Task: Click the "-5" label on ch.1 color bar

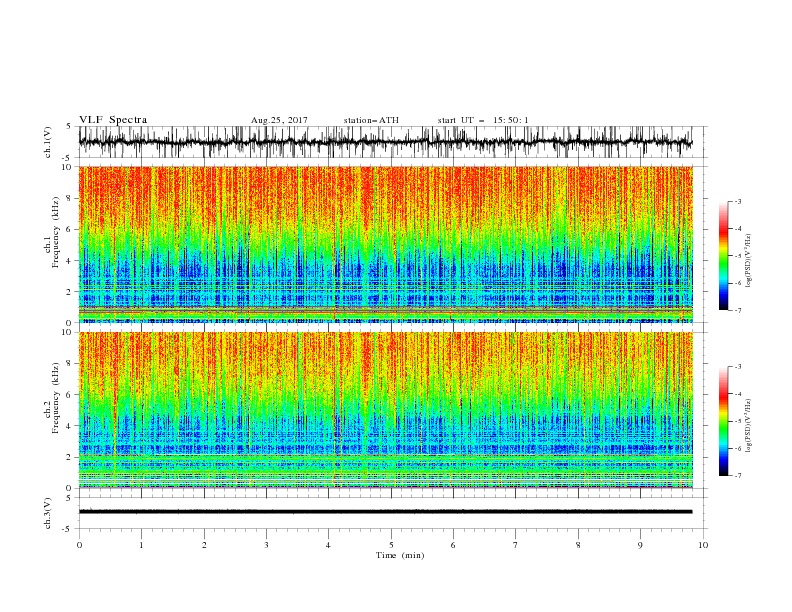Action: pyautogui.click(x=738, y=256)
